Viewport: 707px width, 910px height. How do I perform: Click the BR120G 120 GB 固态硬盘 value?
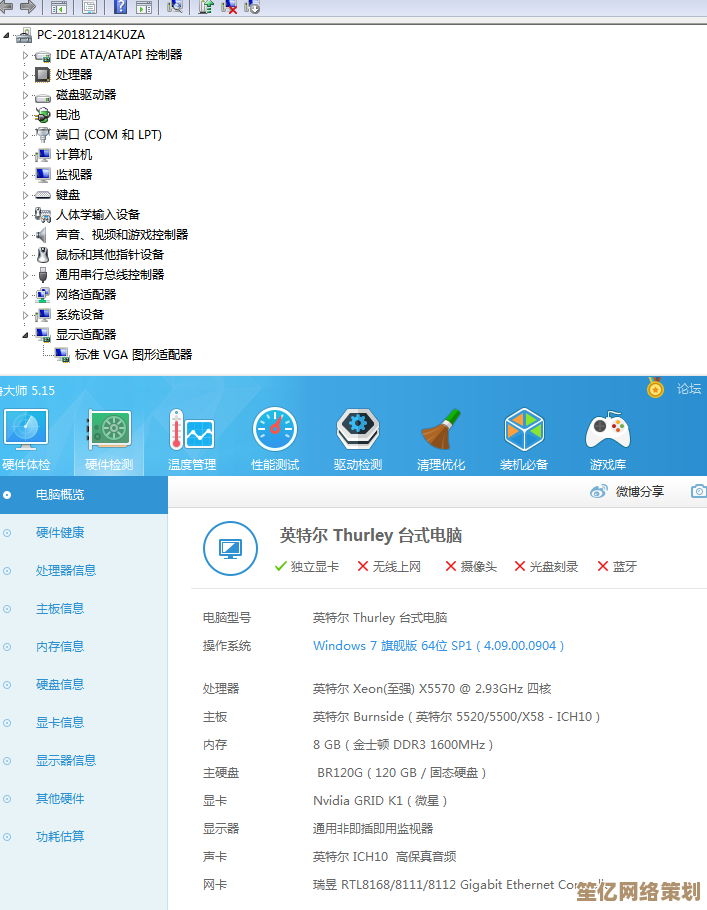pyautogui.click(x=401, y=773)
